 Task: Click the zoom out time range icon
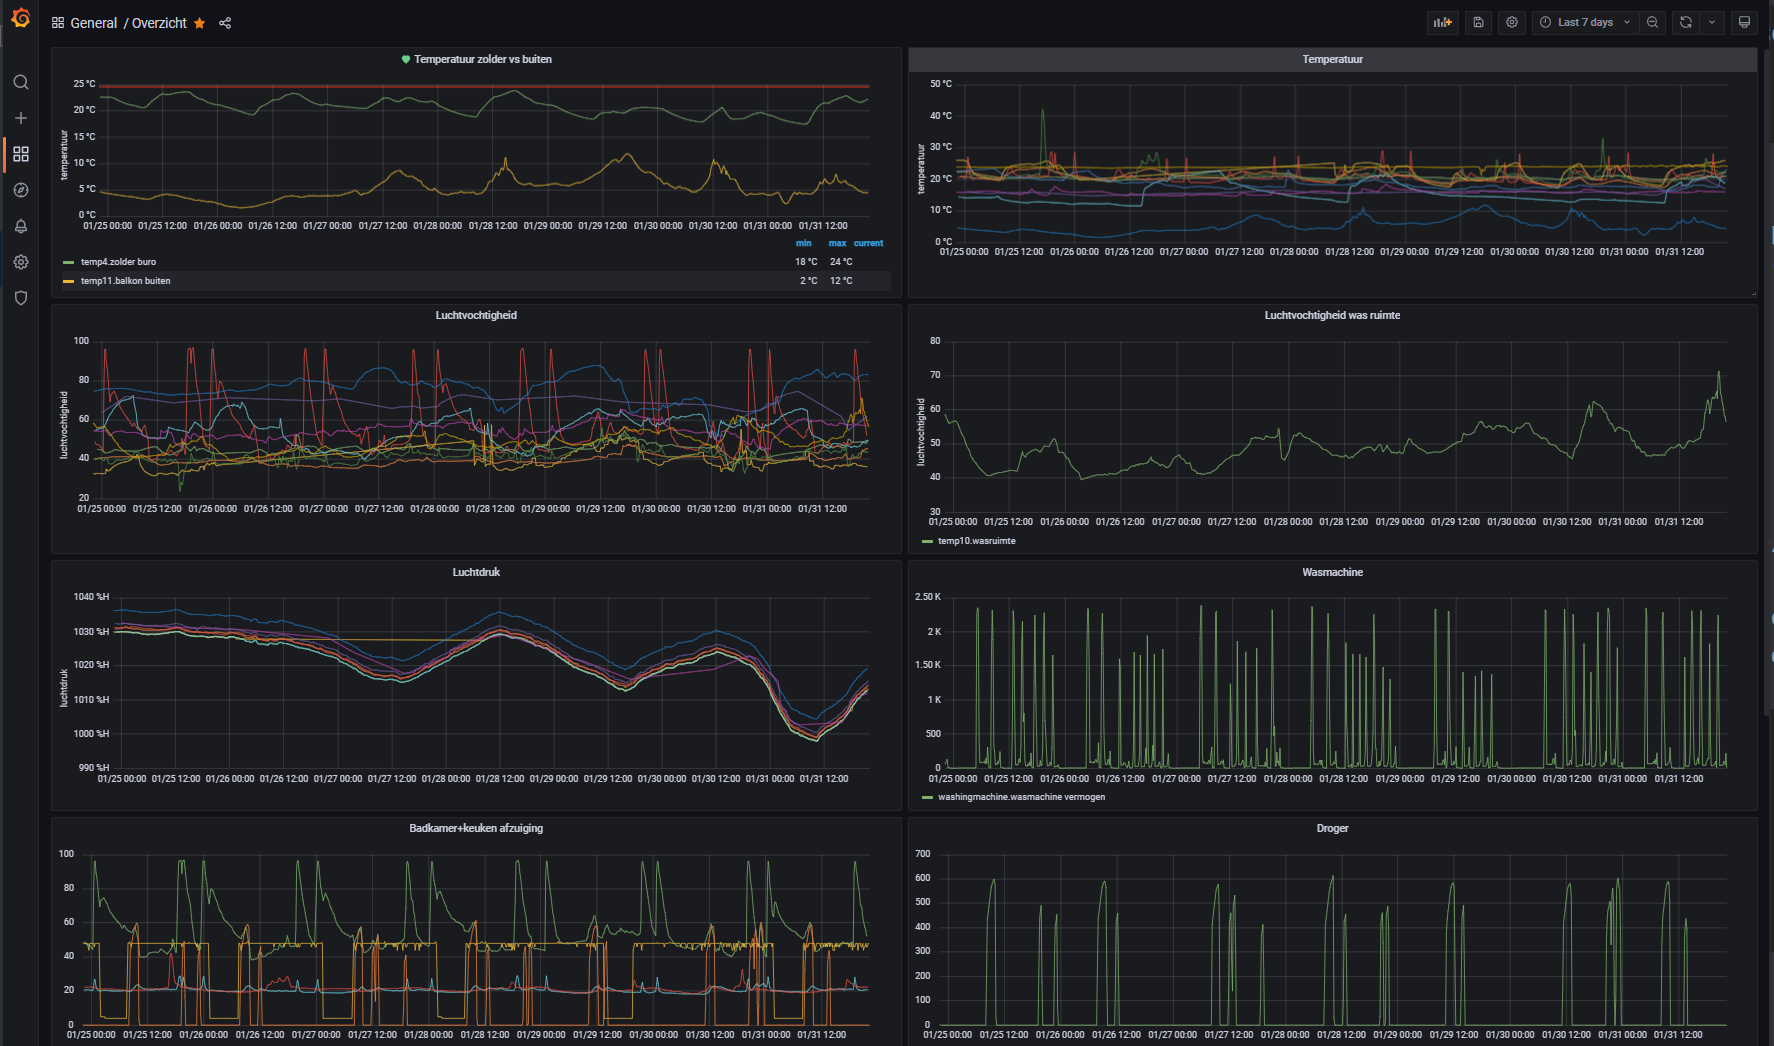1652,22
